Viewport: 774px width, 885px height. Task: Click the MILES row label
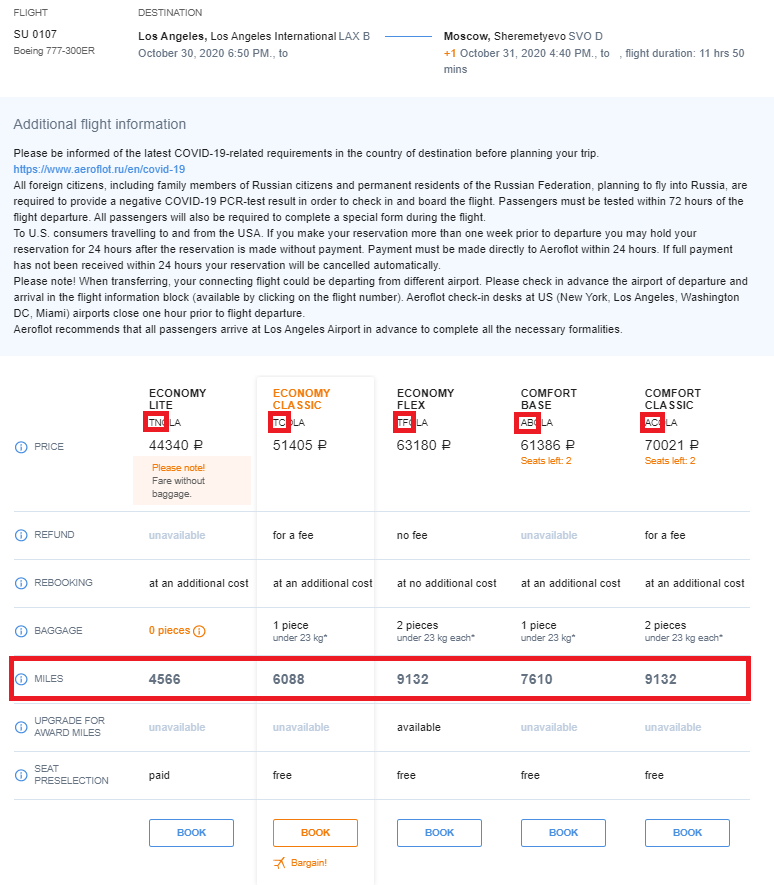point(49,678)
